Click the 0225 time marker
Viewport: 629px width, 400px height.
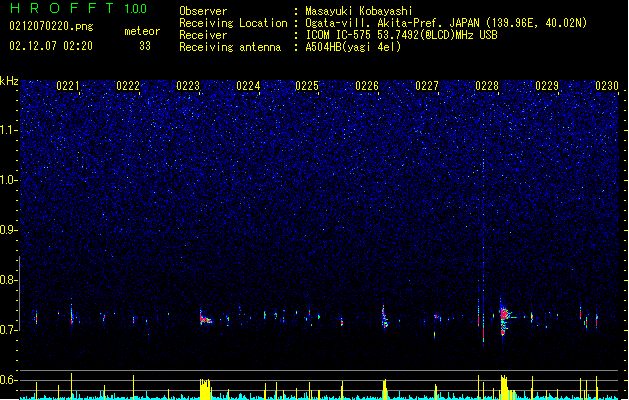[307, 86]
